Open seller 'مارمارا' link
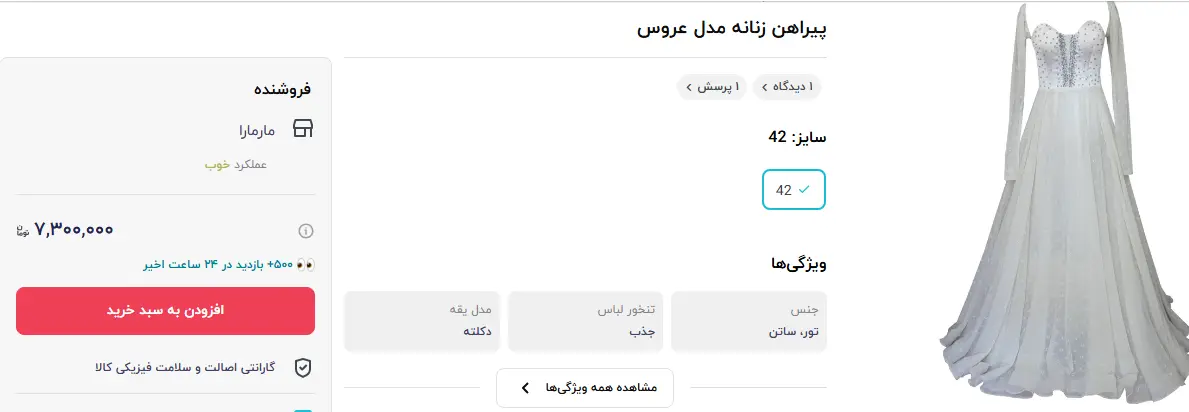 point(256,129)
